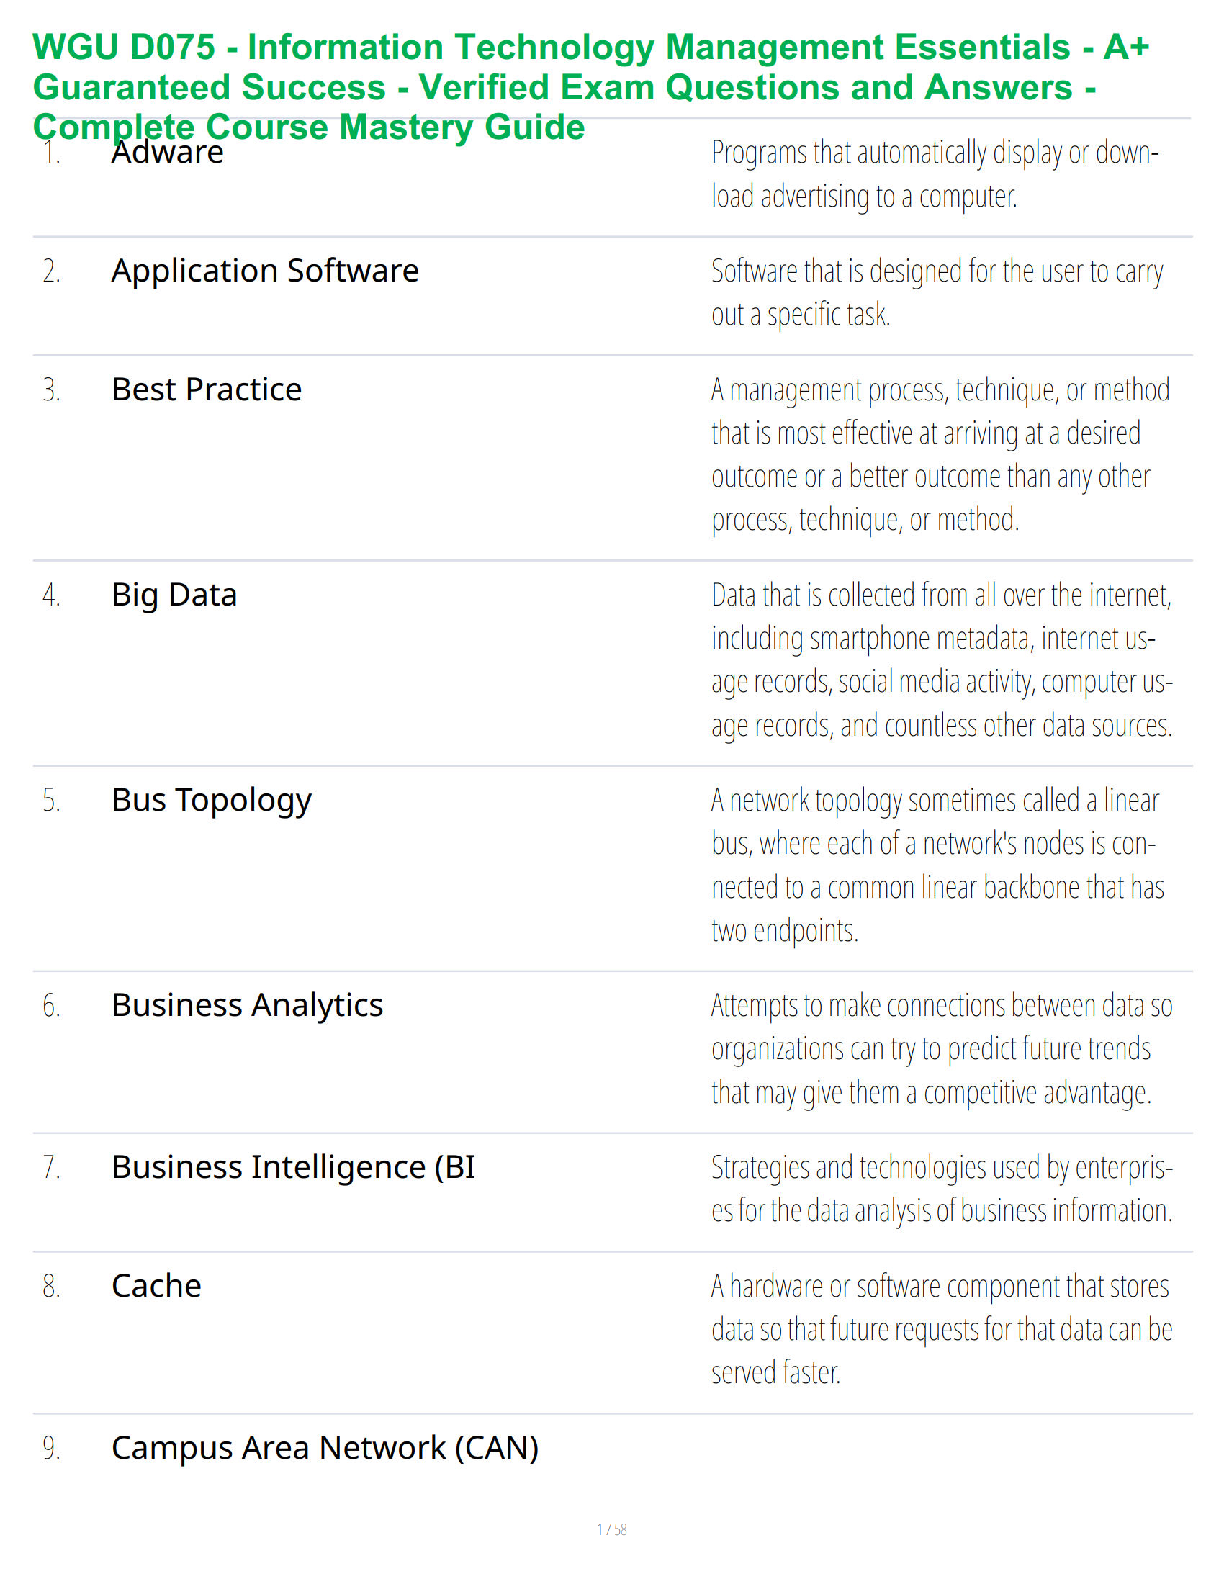Screen dimensions: 1224x1584
Task: Click the Business Analytics definition paragraph
Action: (x=940, y=1048)
